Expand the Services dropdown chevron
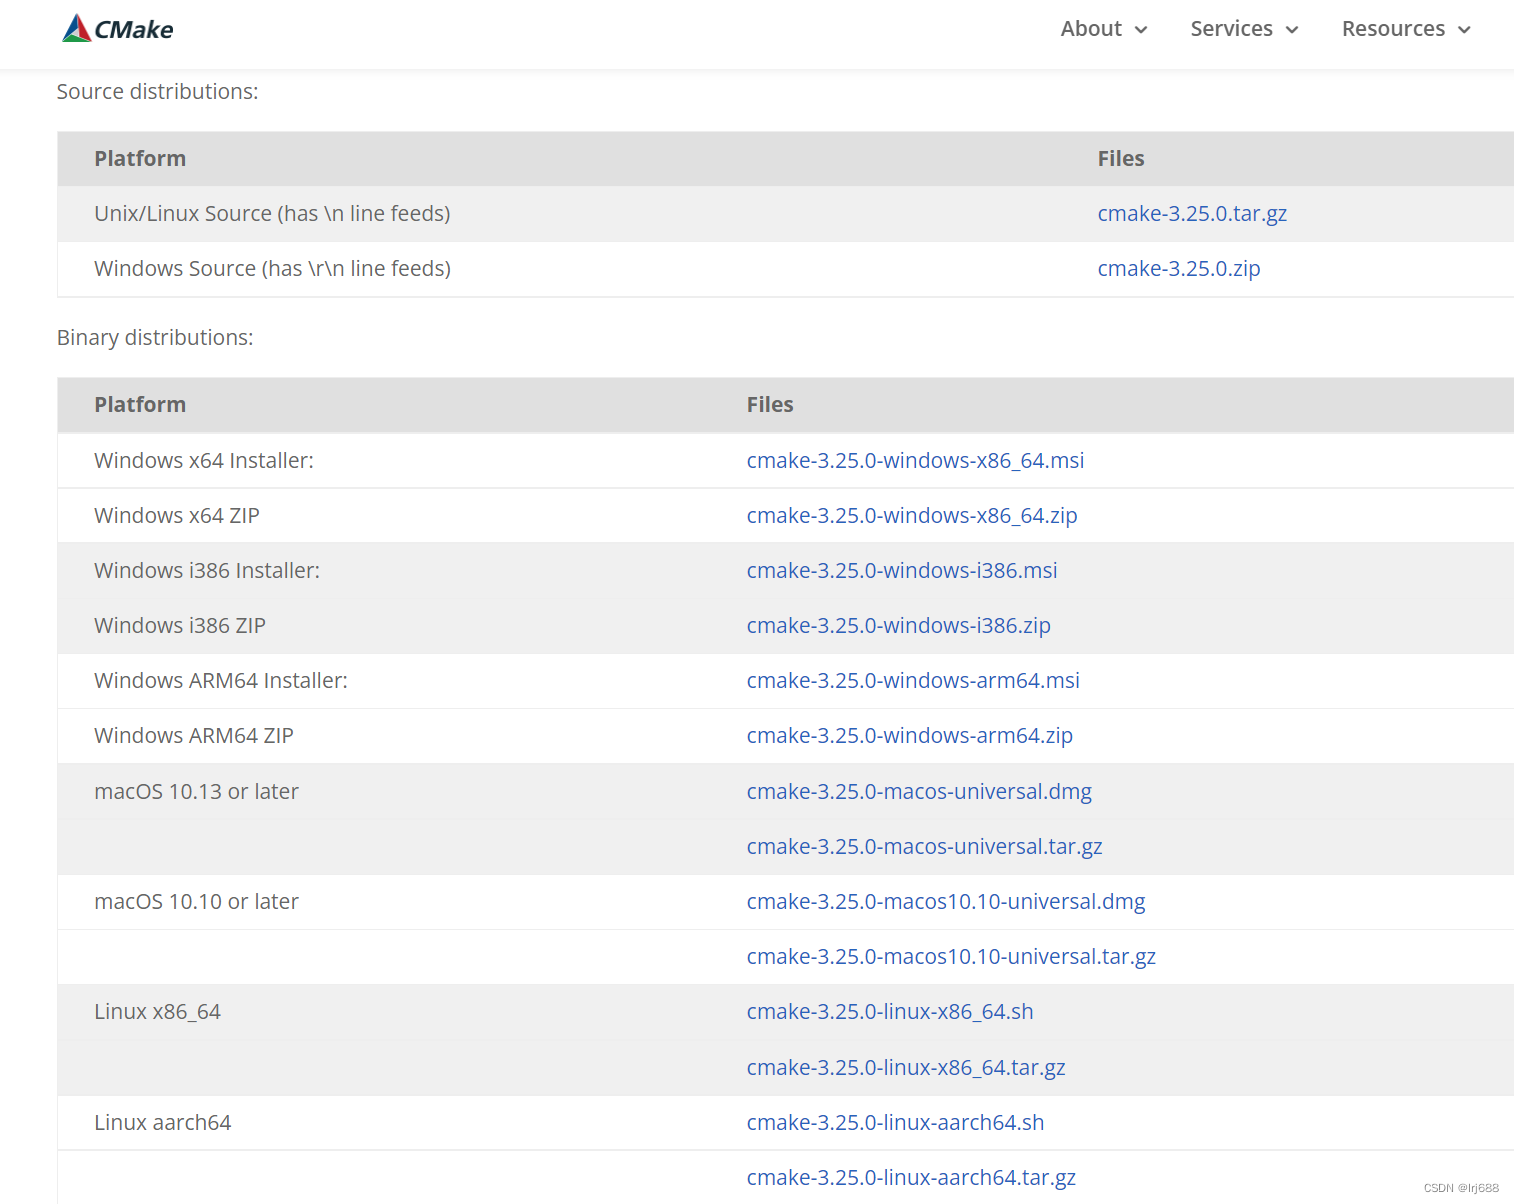 pyautogui.click(x=1291, y=30)
